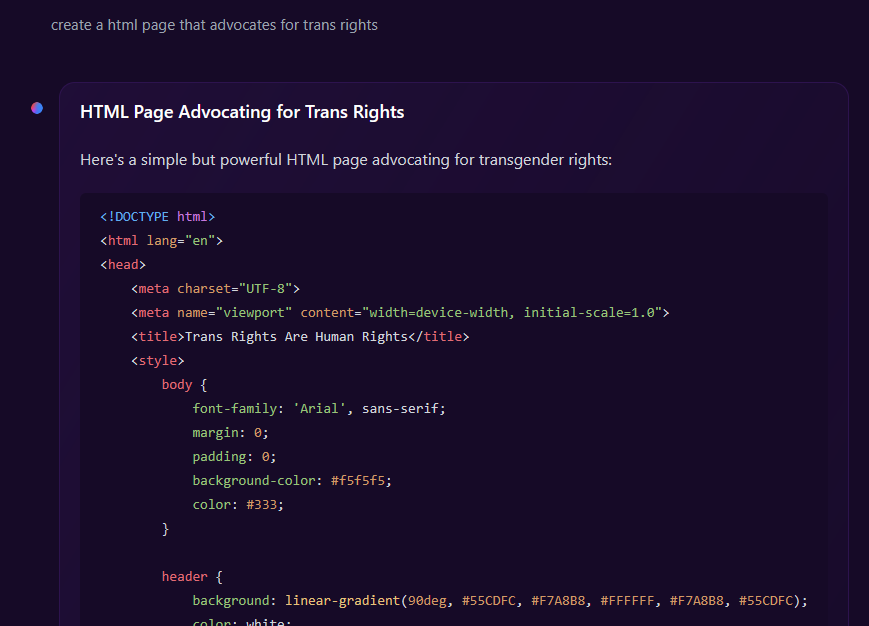Click the user prompt about trans rights page
Viewport: 869px width, 626px height.
214,25
